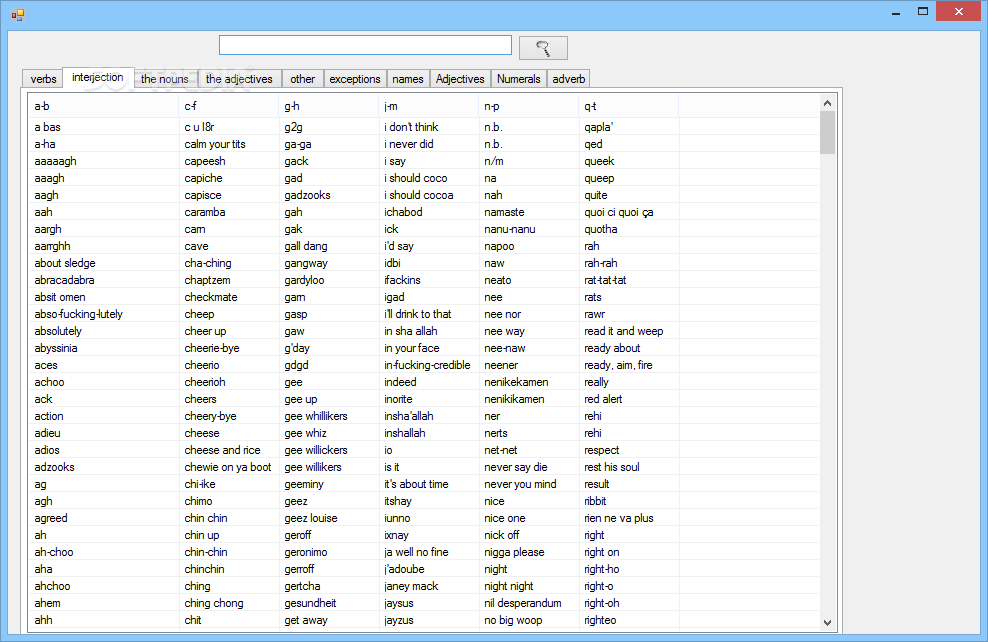Click the c-f column header
The width and height of the screenshot is (988, 642).
tap(228, 106)
